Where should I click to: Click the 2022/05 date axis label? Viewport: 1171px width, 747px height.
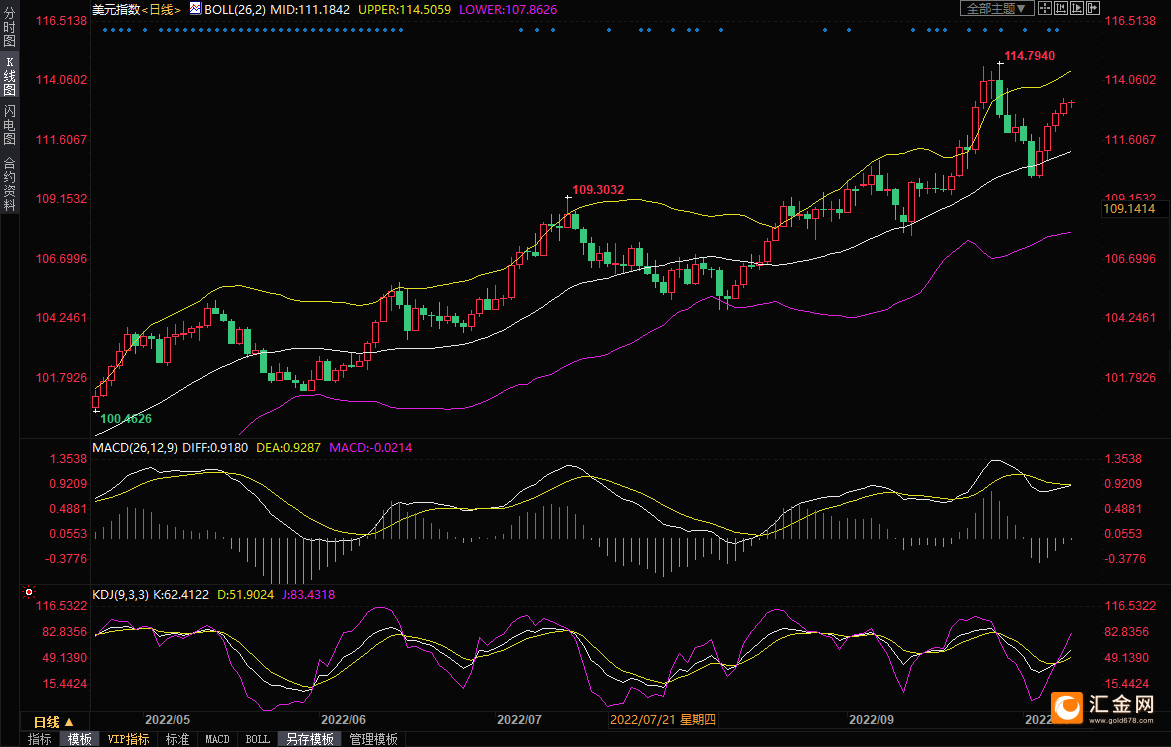click(x=167, y=719)
